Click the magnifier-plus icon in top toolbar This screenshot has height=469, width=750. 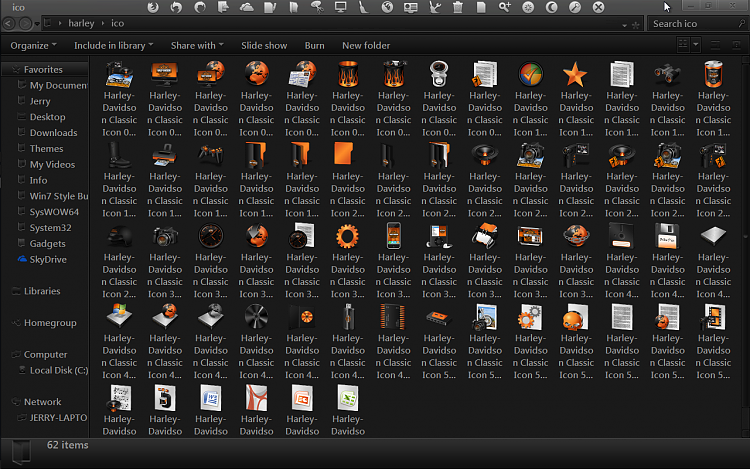pyautogui.click(x=505, y=7)
